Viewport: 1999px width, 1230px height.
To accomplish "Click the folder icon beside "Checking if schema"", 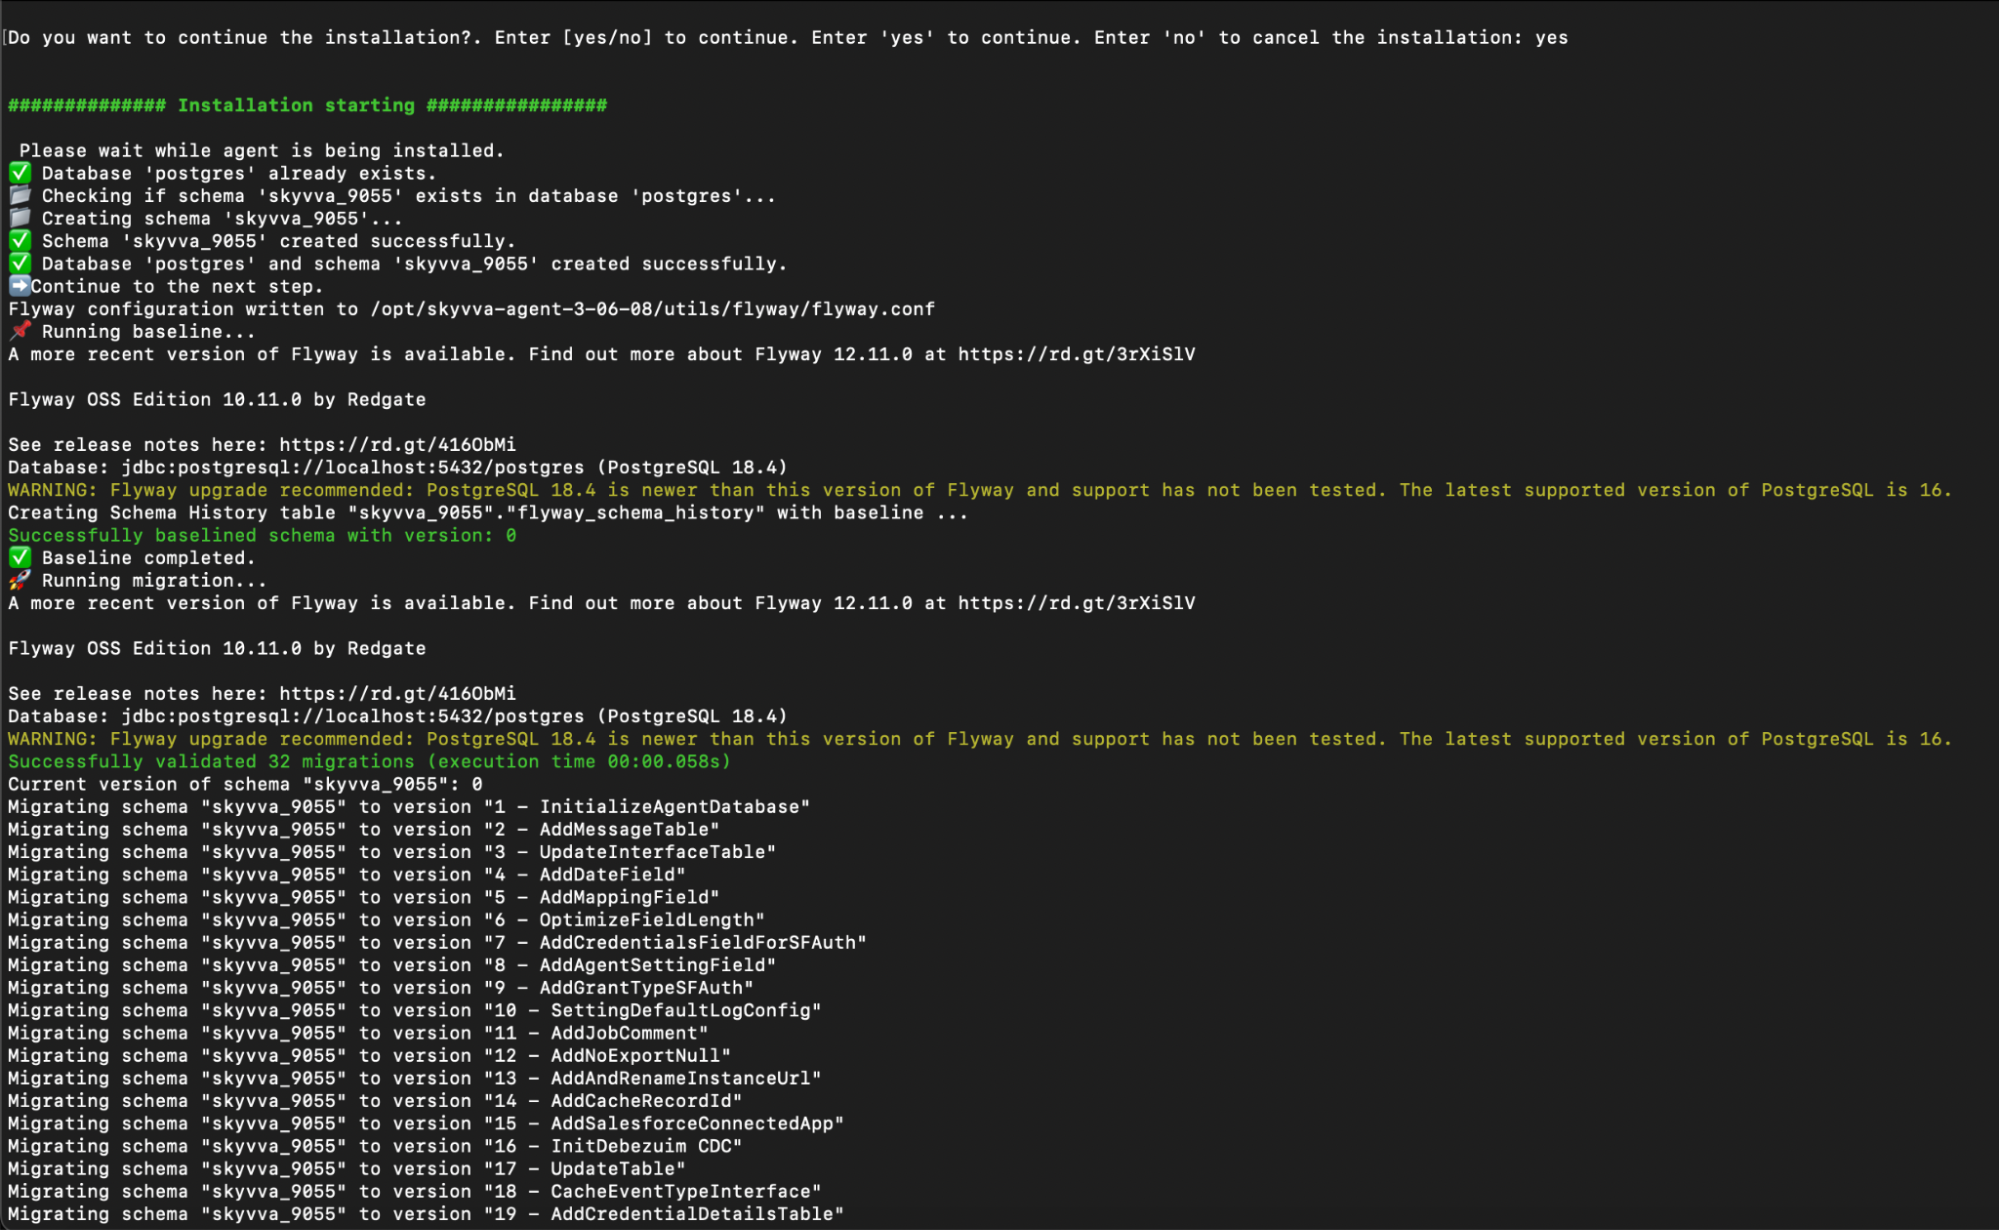I will (x=20, y=196).
